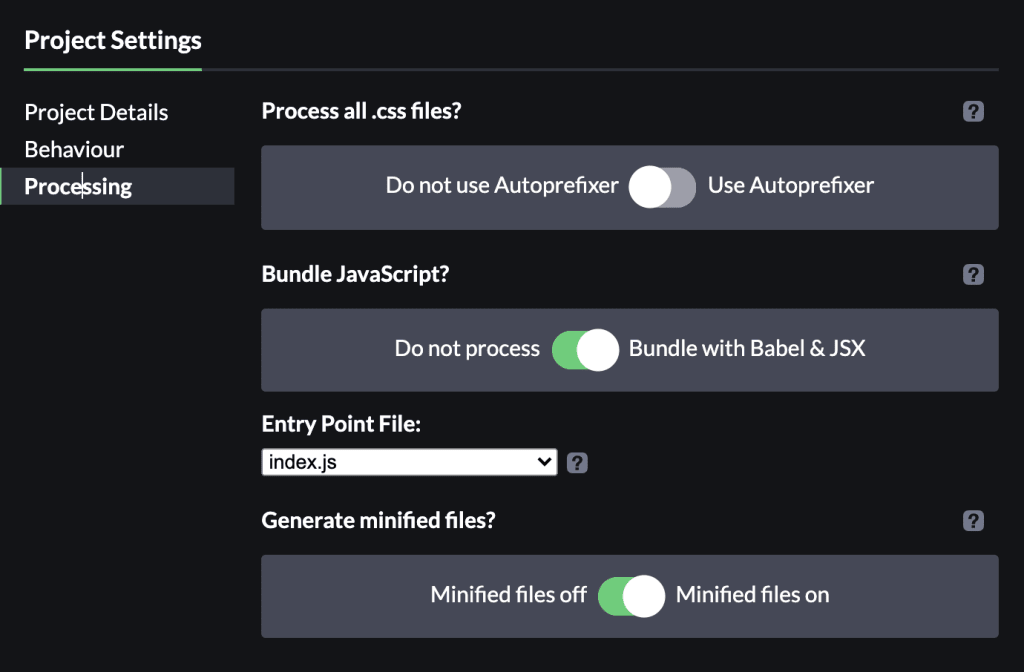Open help for "Generate minified files?"

coord(973,520)
